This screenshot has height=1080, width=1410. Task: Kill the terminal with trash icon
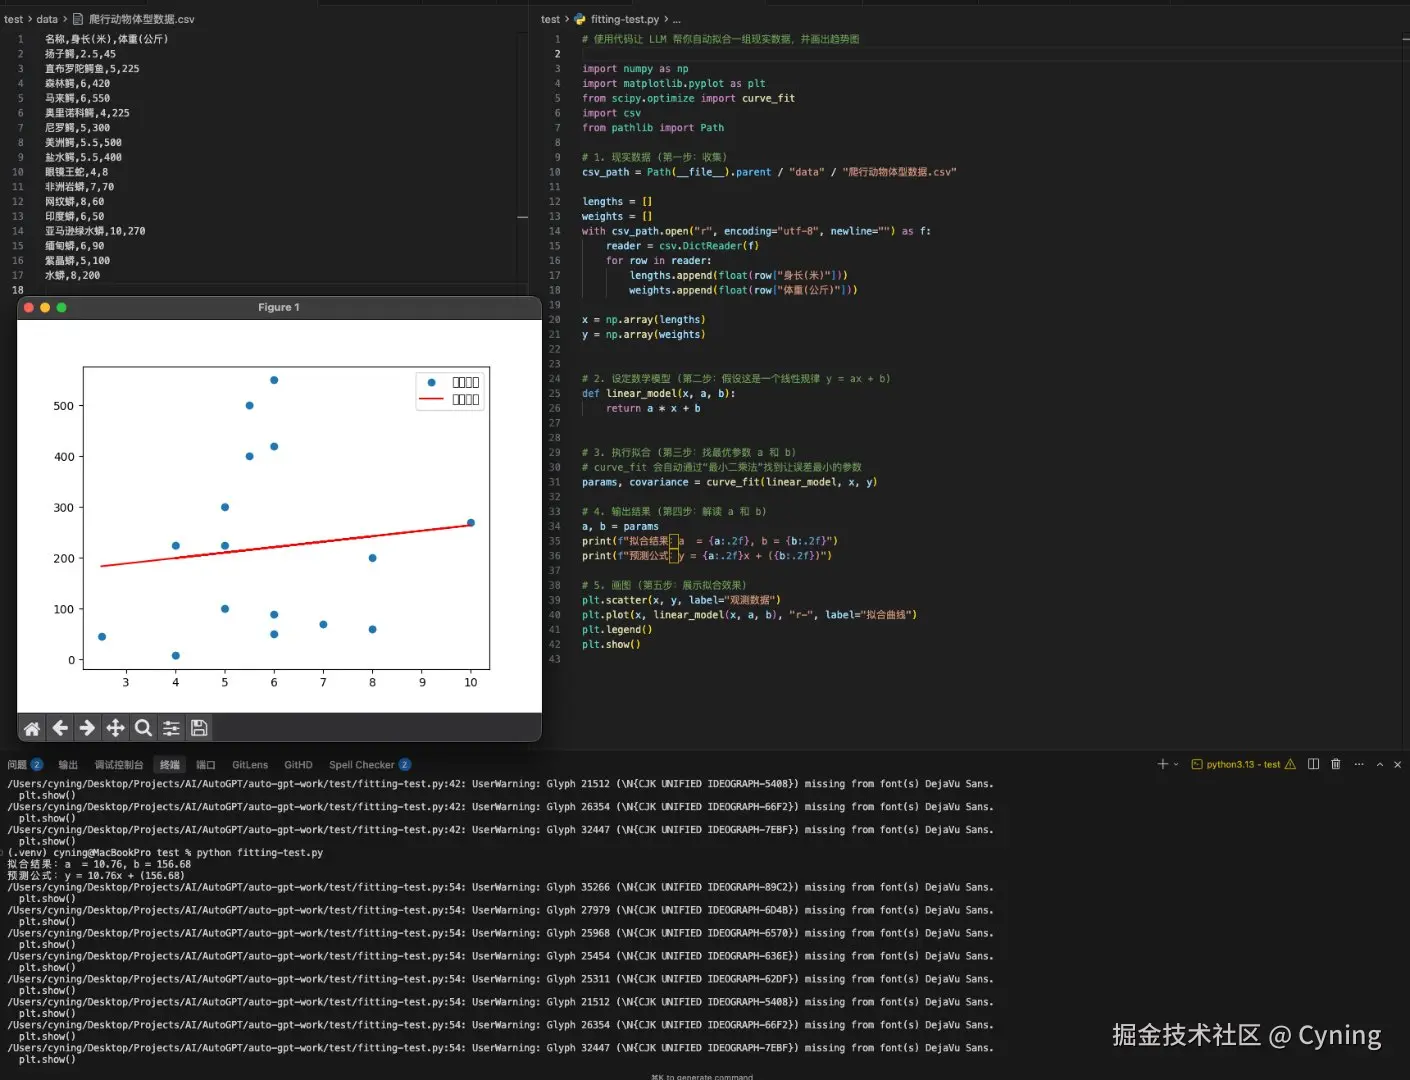coord(1335,764)
